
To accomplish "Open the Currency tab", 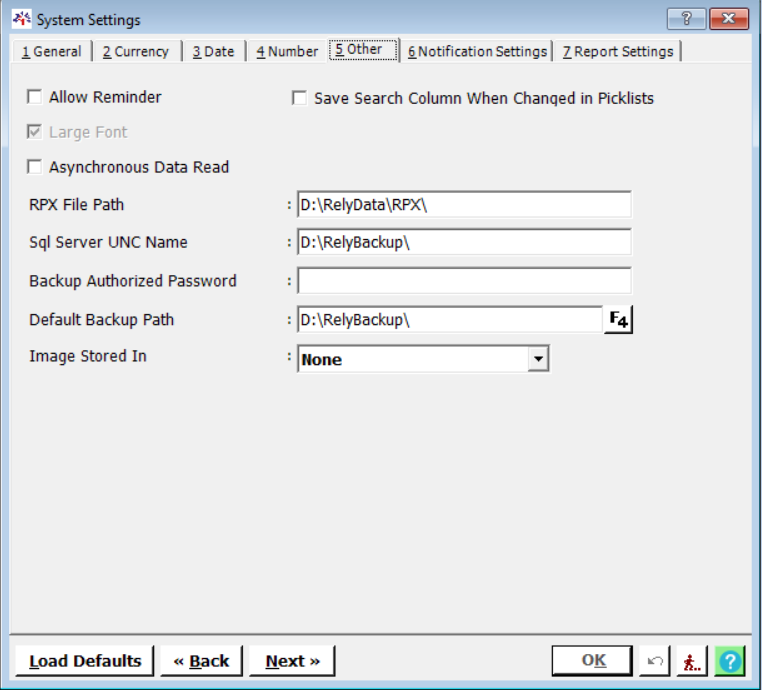I will coord(136,51).
